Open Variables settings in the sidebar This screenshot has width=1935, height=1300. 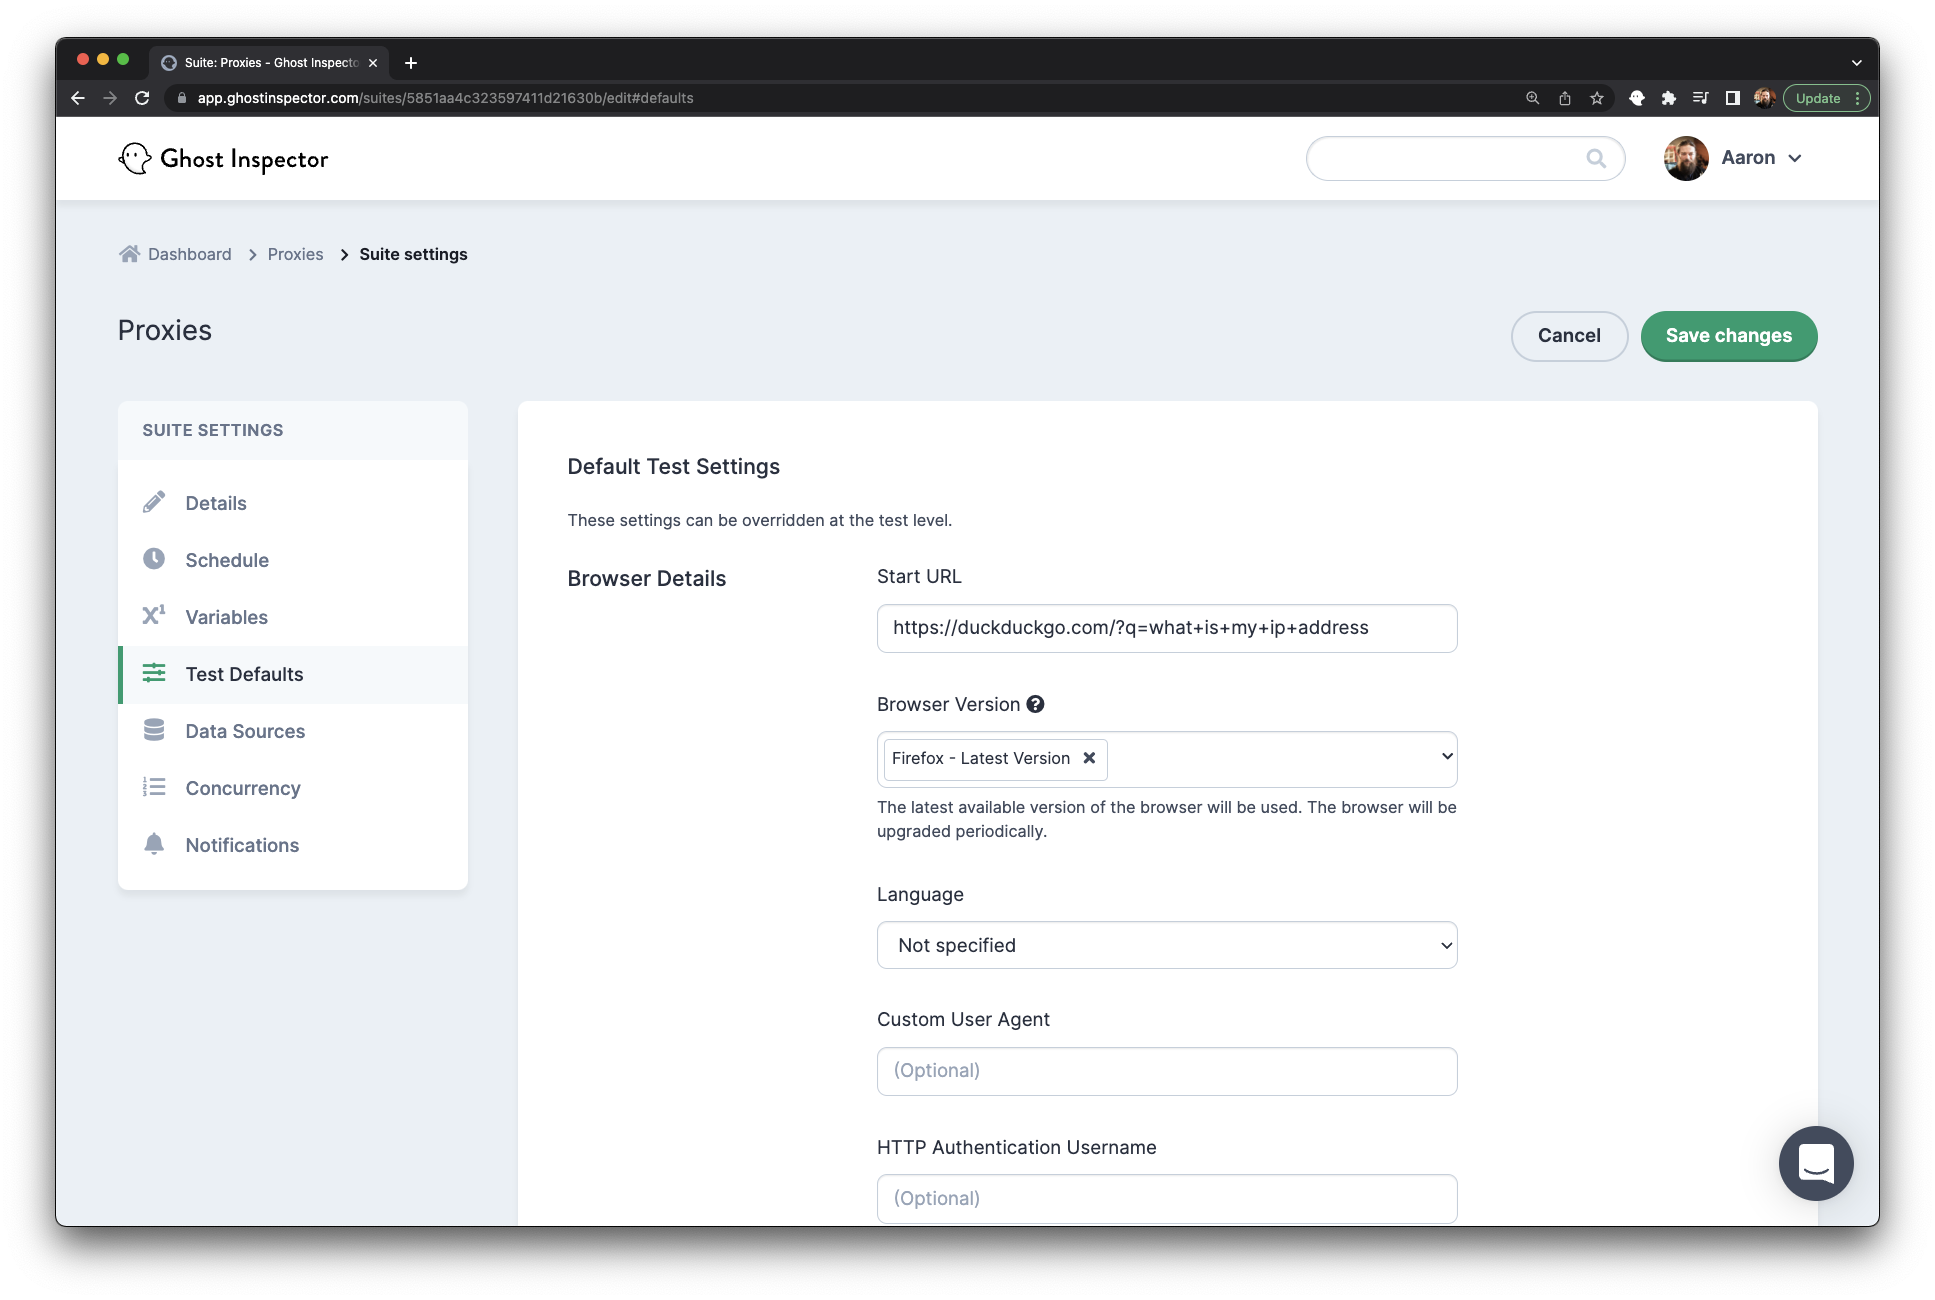tap(155, 616)
